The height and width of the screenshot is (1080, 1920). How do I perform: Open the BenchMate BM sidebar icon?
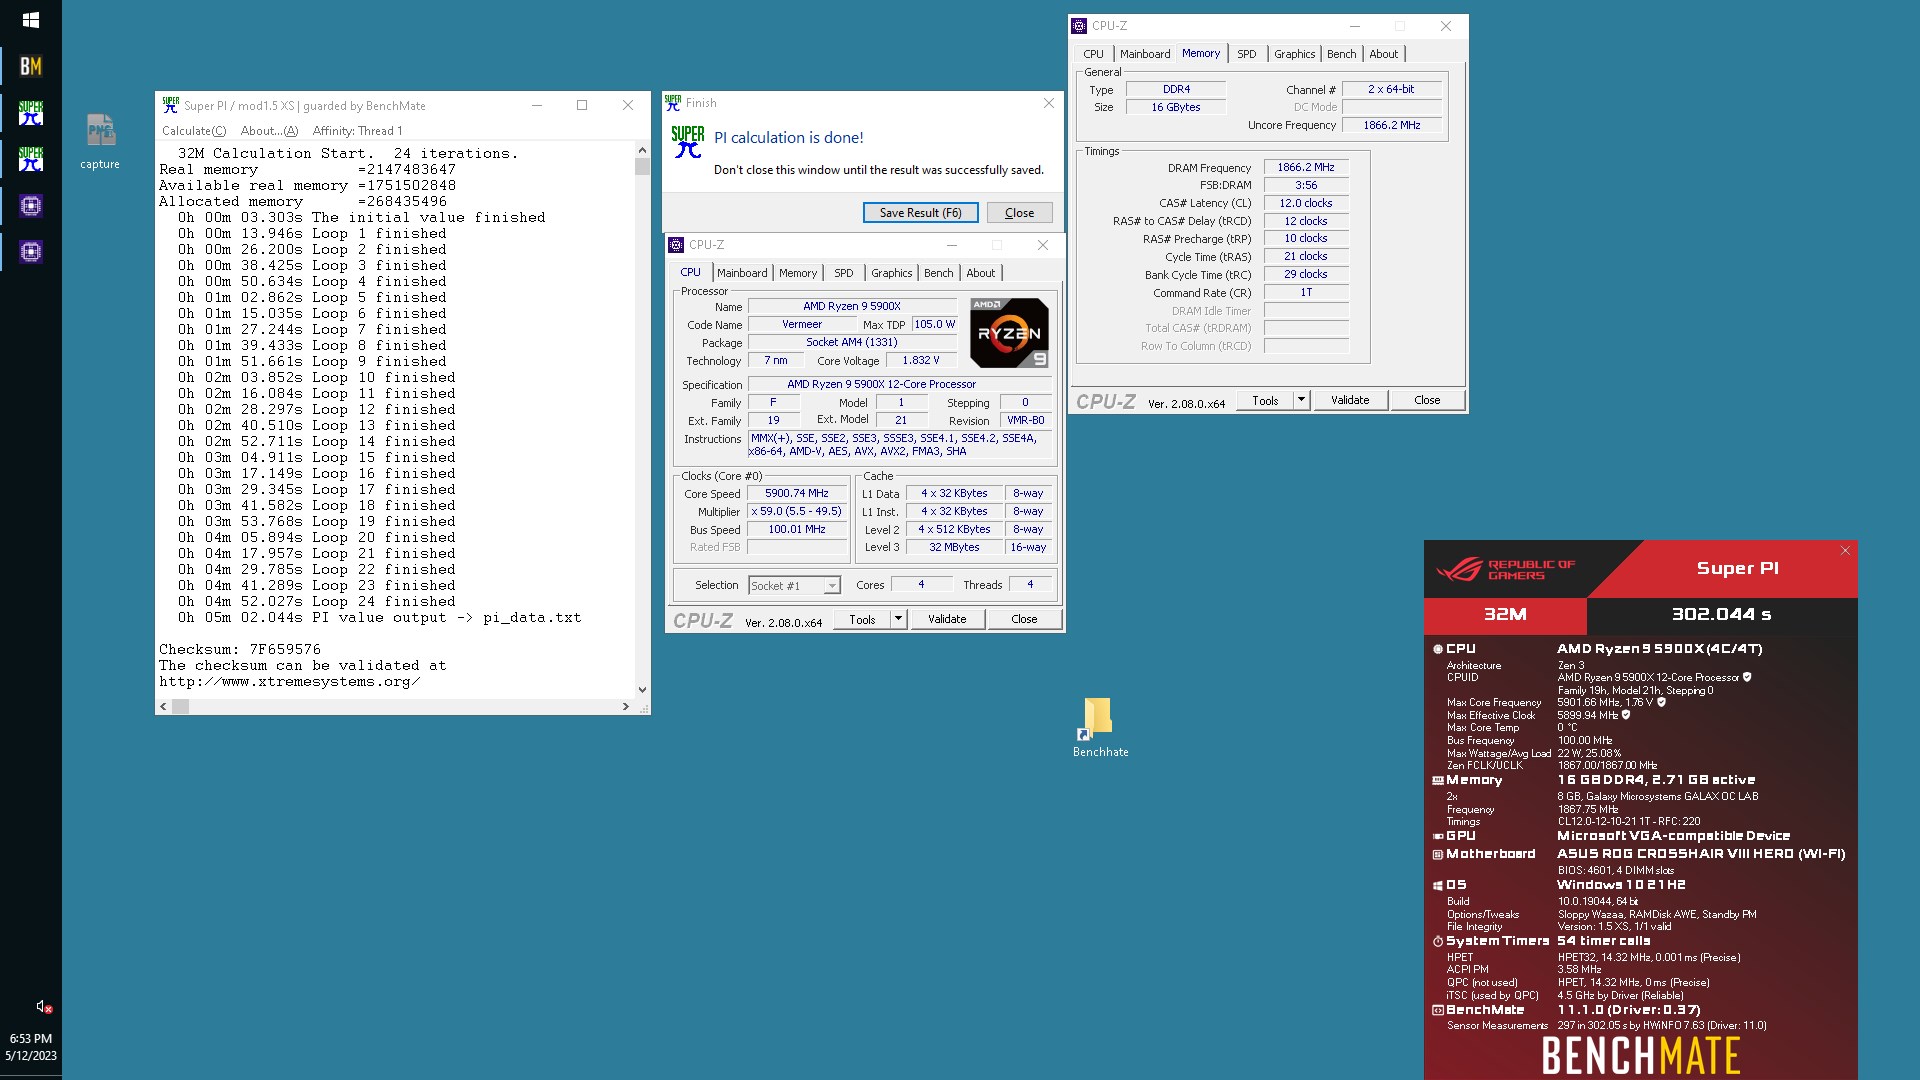pyautogui.click(x=31, y=66)
